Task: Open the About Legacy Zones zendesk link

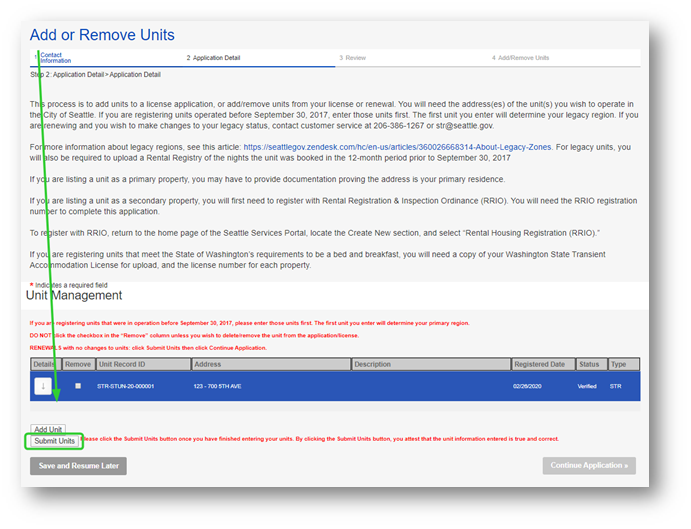Action: coord(397,147)
